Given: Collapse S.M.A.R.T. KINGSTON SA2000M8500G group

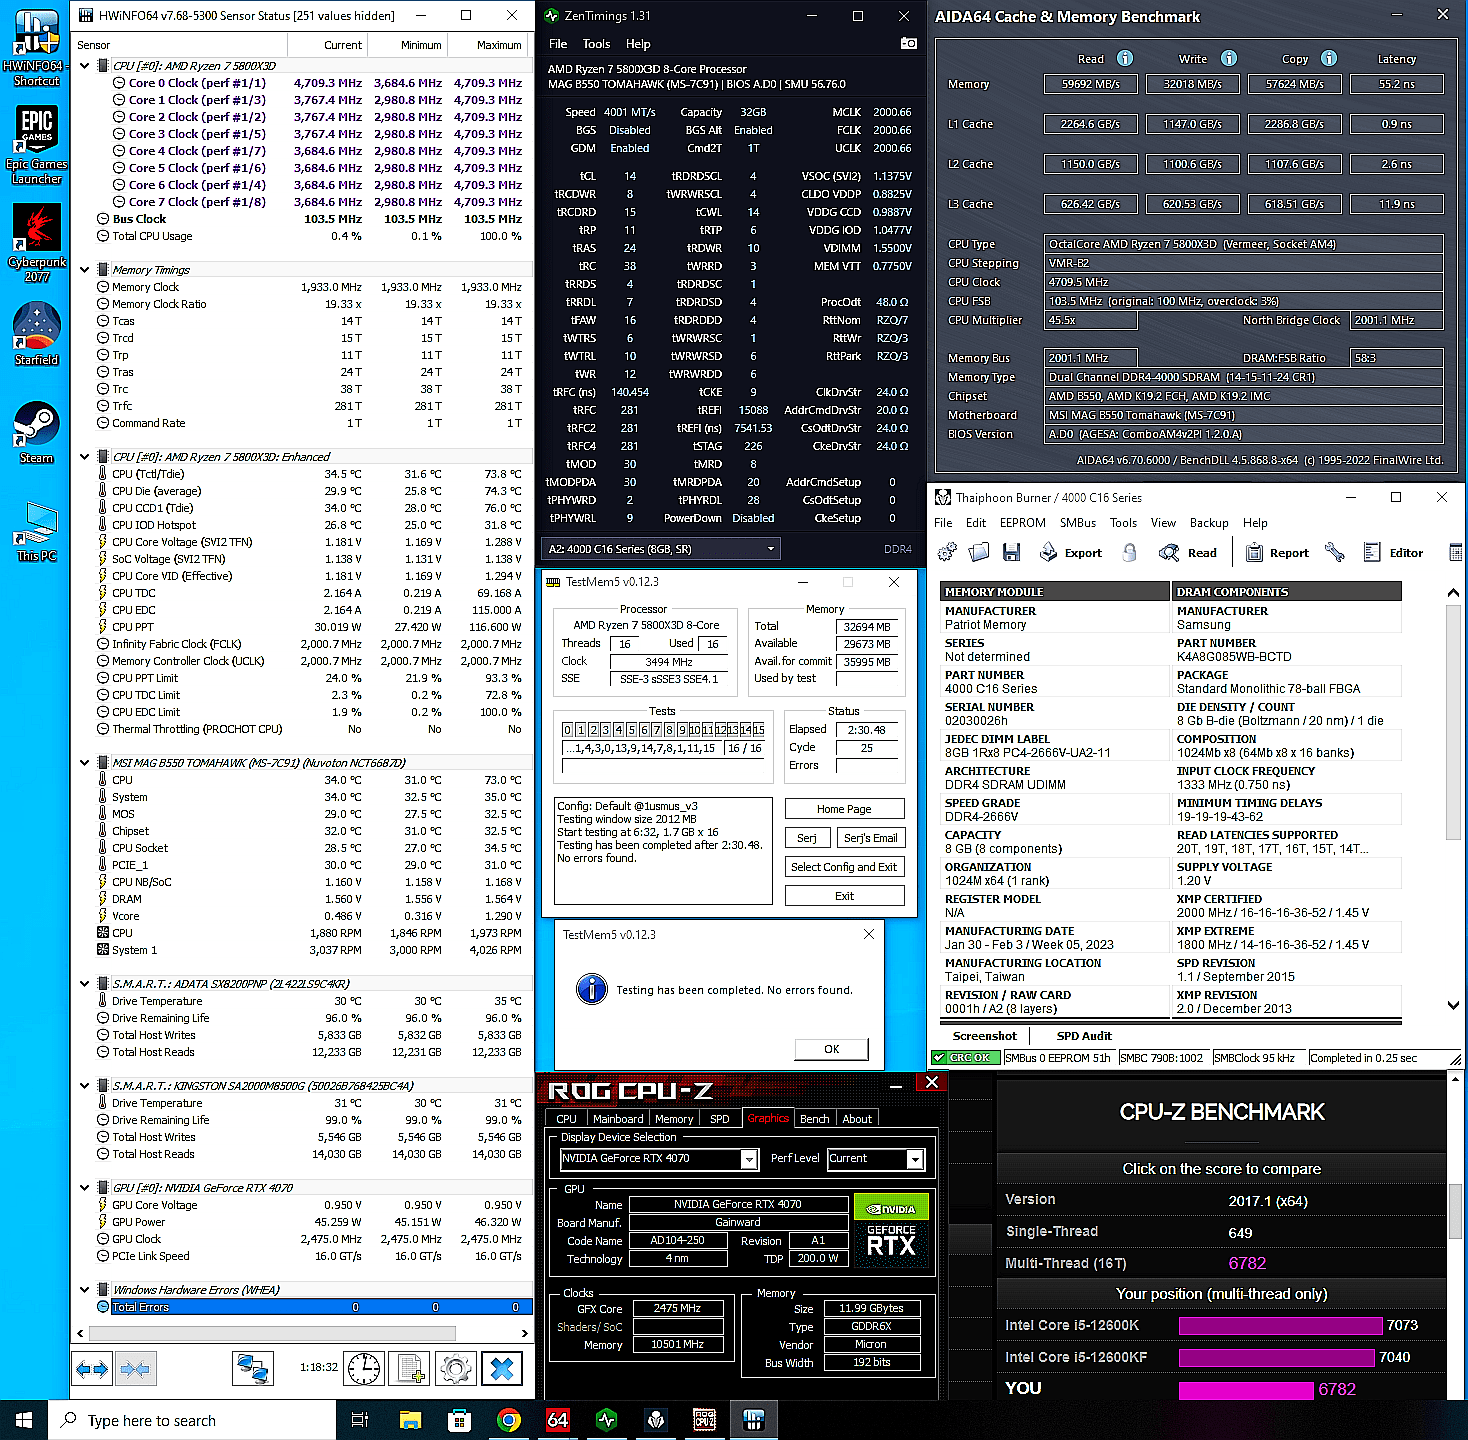Looking at the screenshot, I should click(85, 1086).
